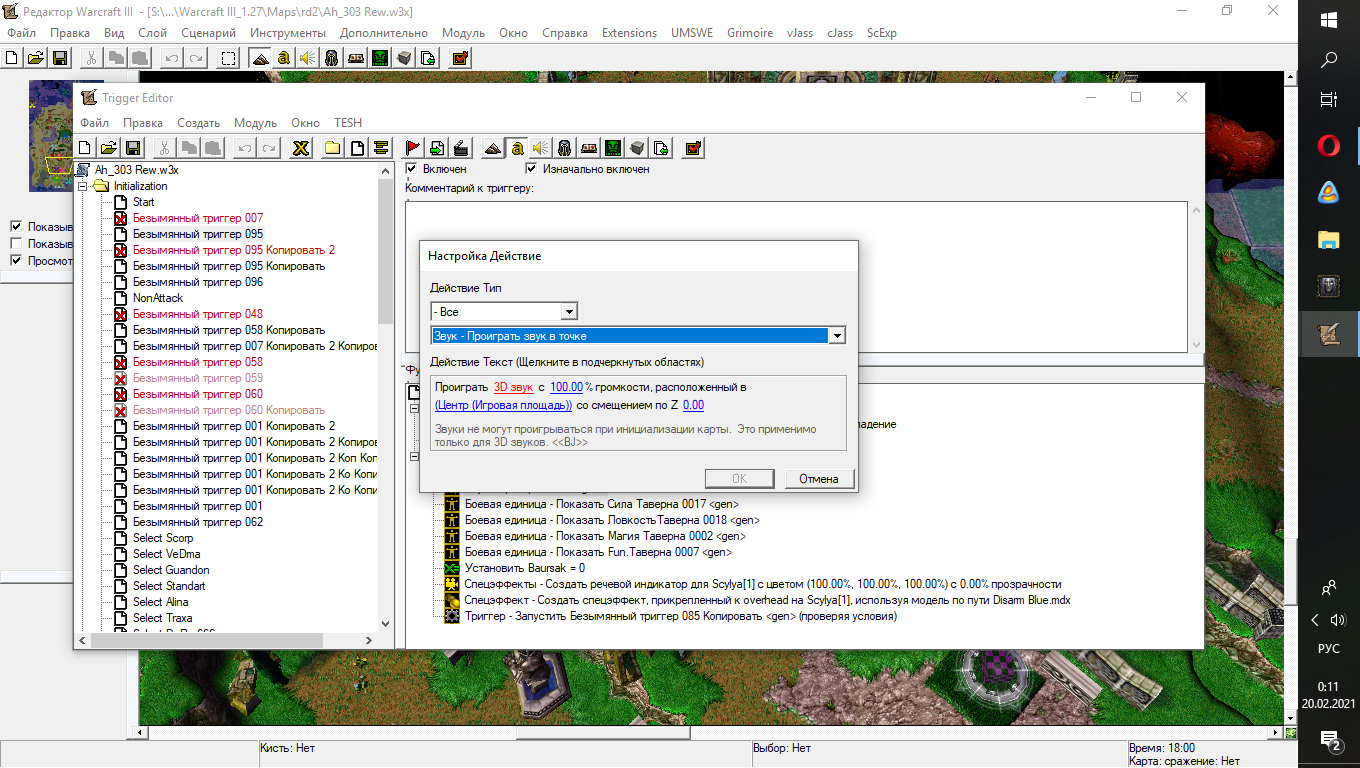This screenshot has width=1360, height=768.
Task: Open Object Manager cube icon in Trigger Editor
Action: (637, 148)
